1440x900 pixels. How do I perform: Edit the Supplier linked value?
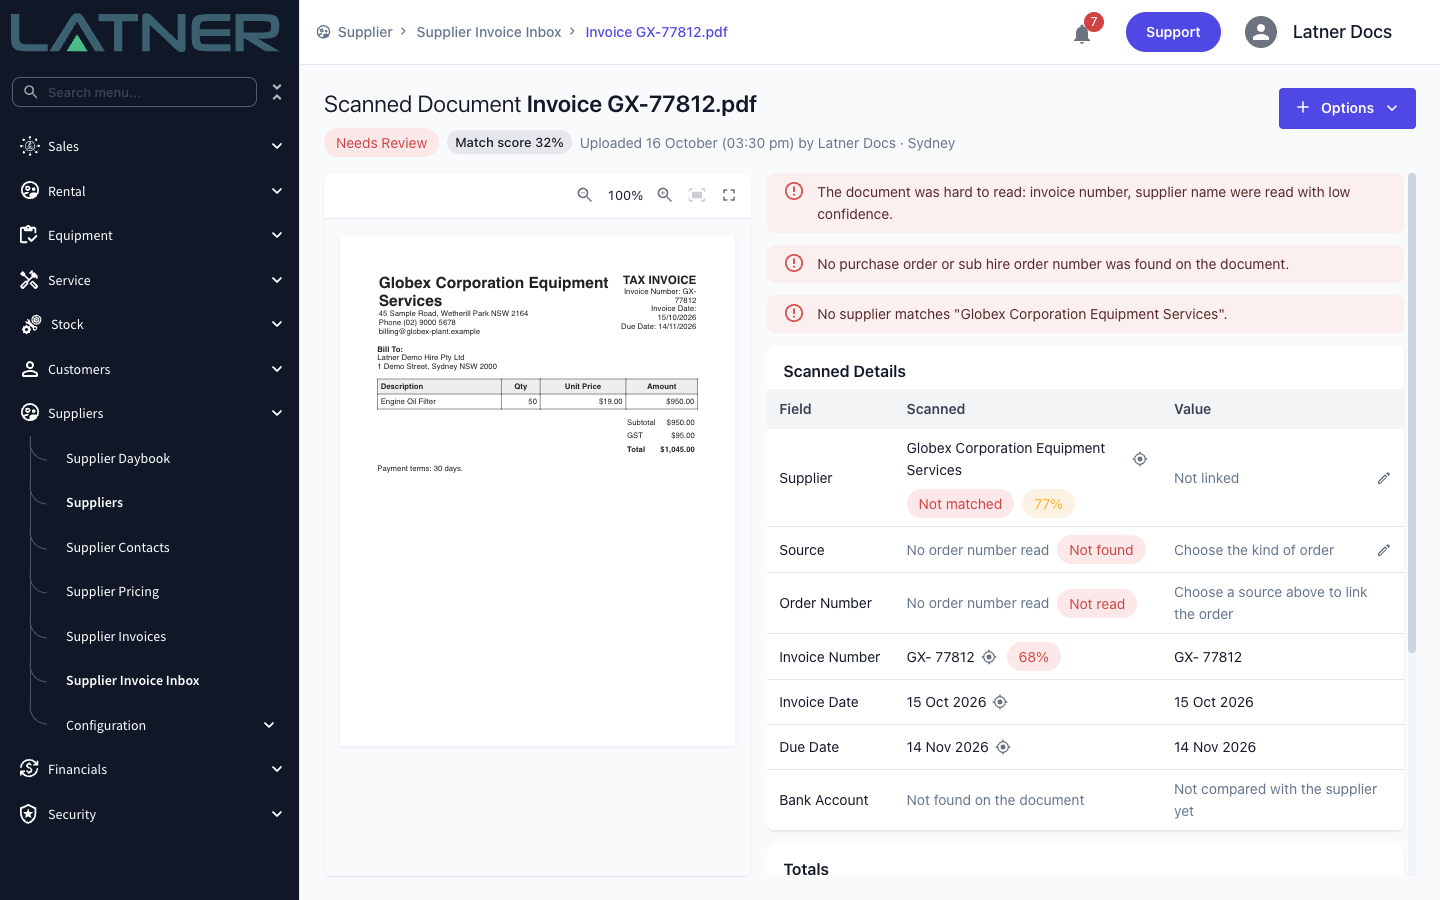(x=1384, y=478)
